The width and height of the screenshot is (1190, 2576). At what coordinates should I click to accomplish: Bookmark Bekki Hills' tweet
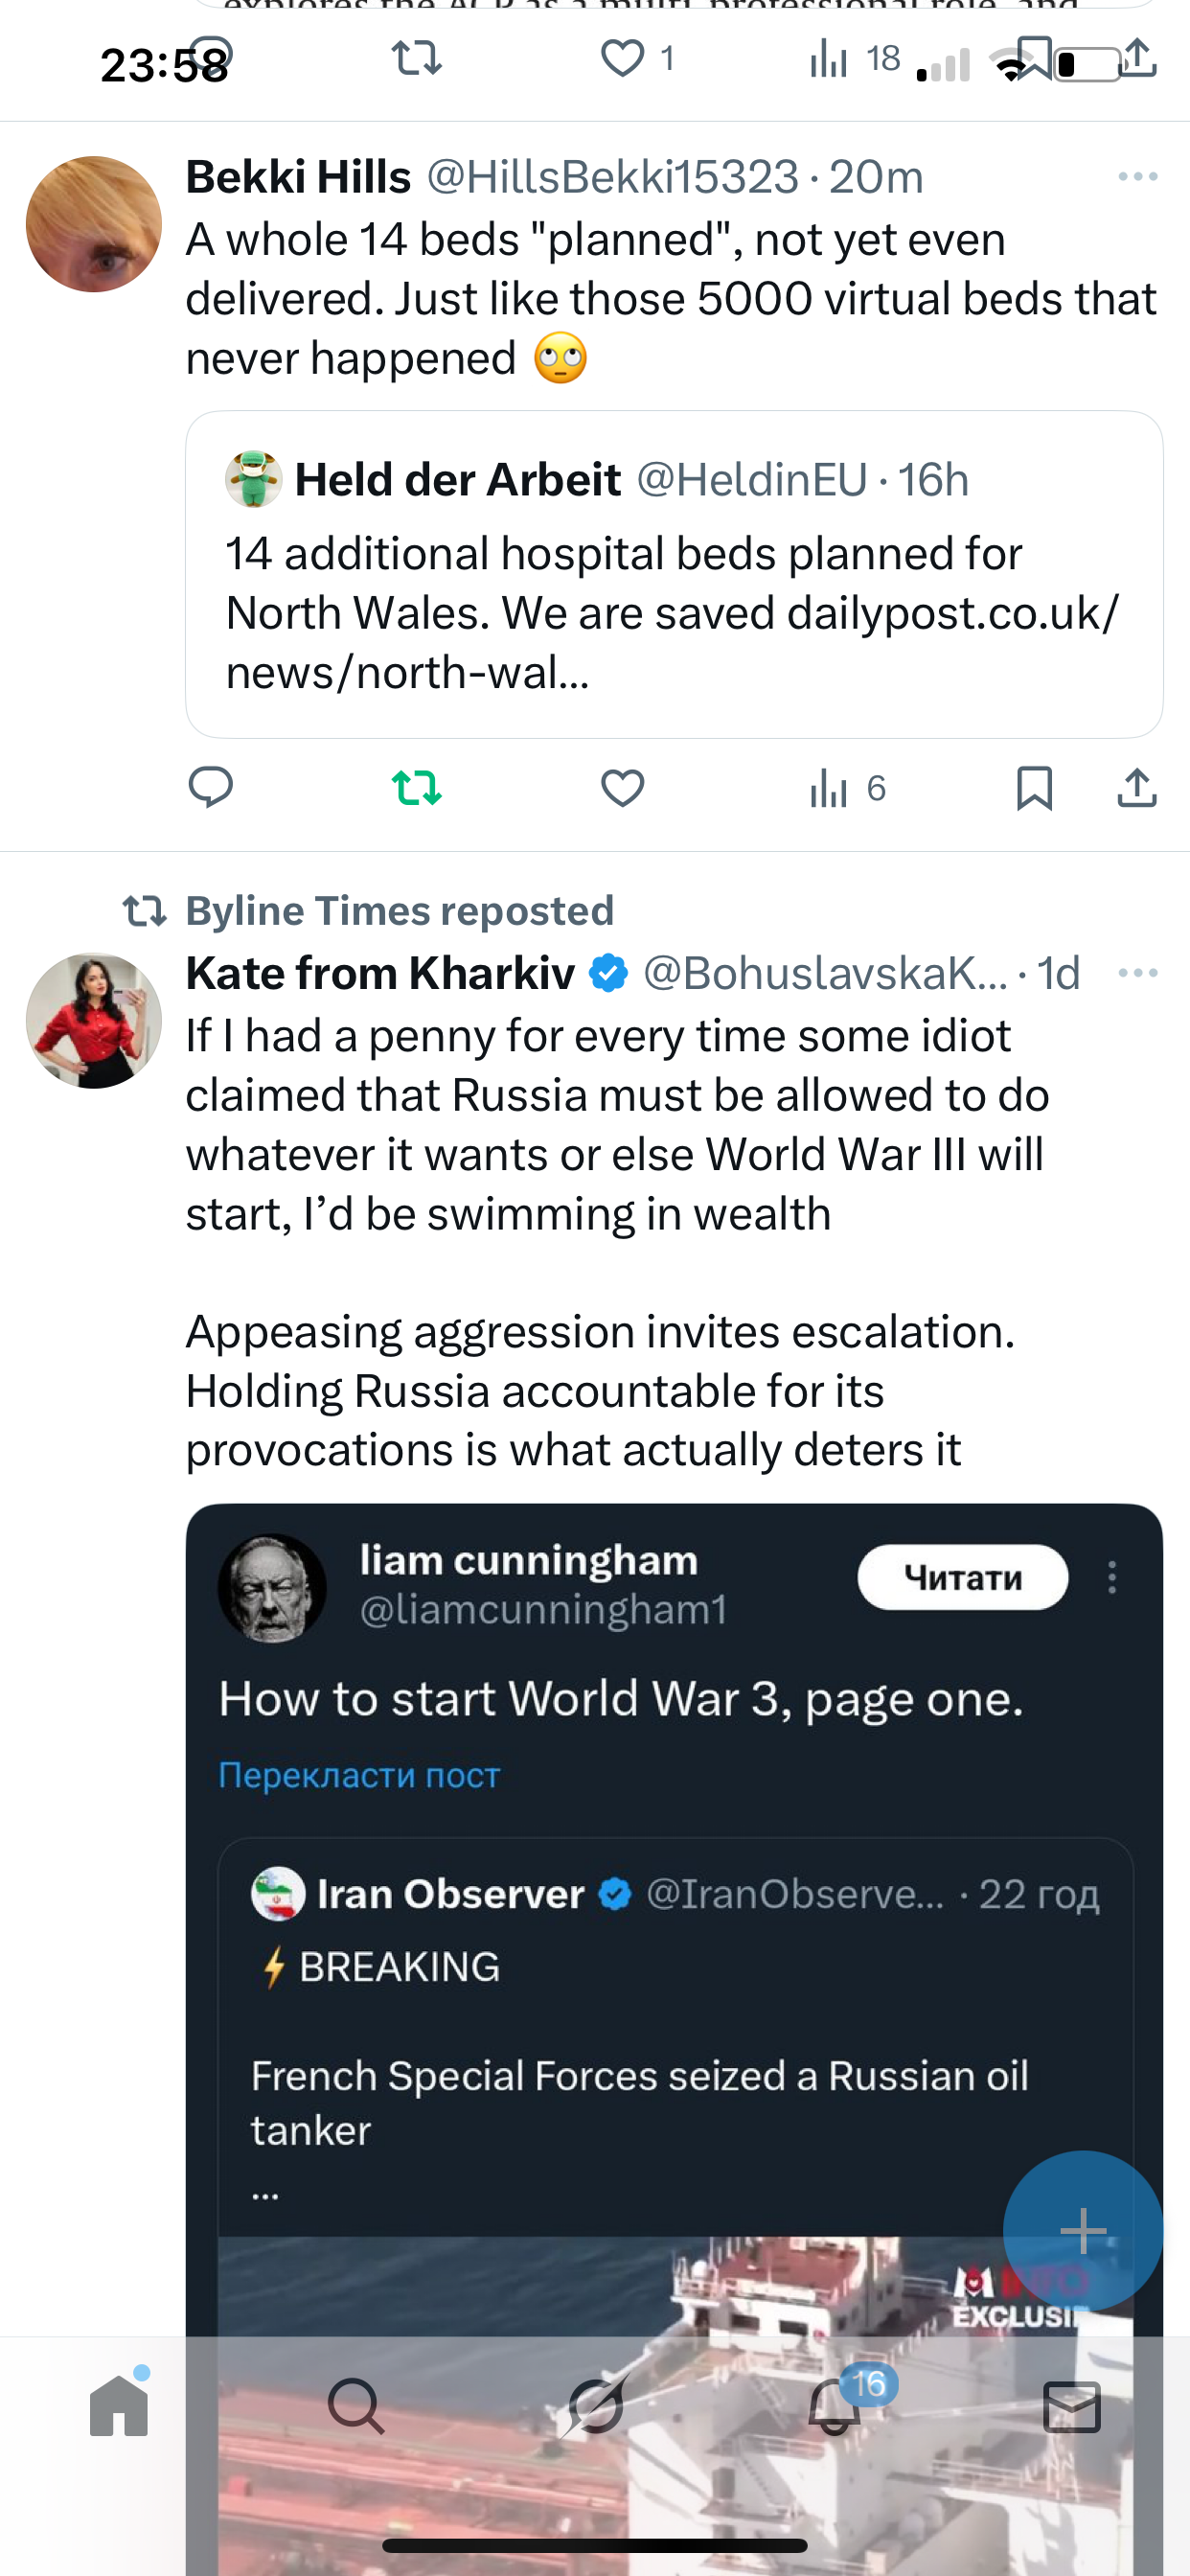pyautogui.click(x=1034, y=788)
